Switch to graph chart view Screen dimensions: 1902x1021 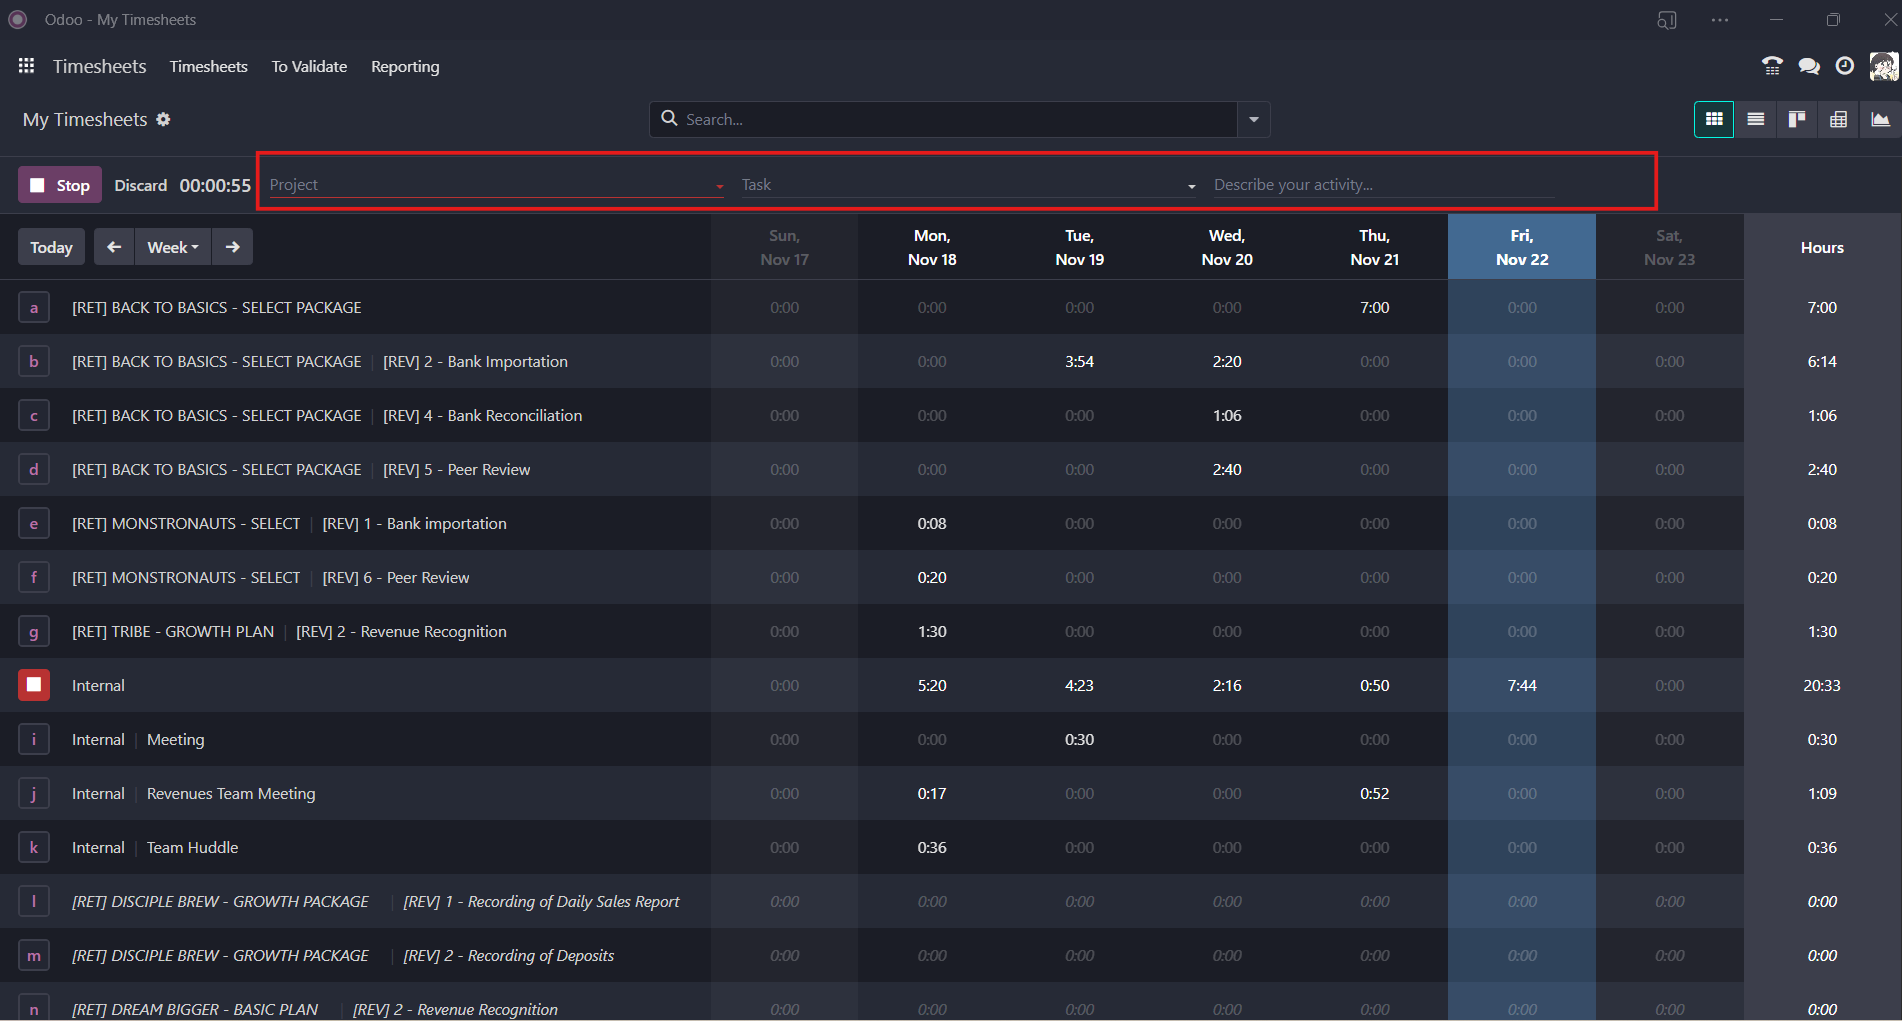pos(1880,120)
